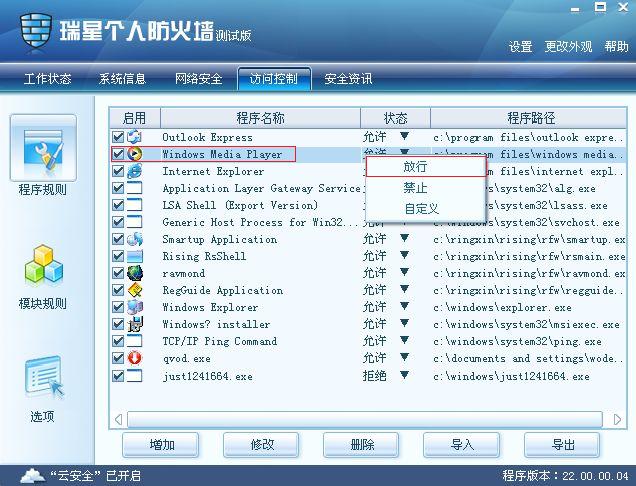Click the LSA Shell row icon
The width and height of the screenshot is (636, 486).
(x=135, y=205)
